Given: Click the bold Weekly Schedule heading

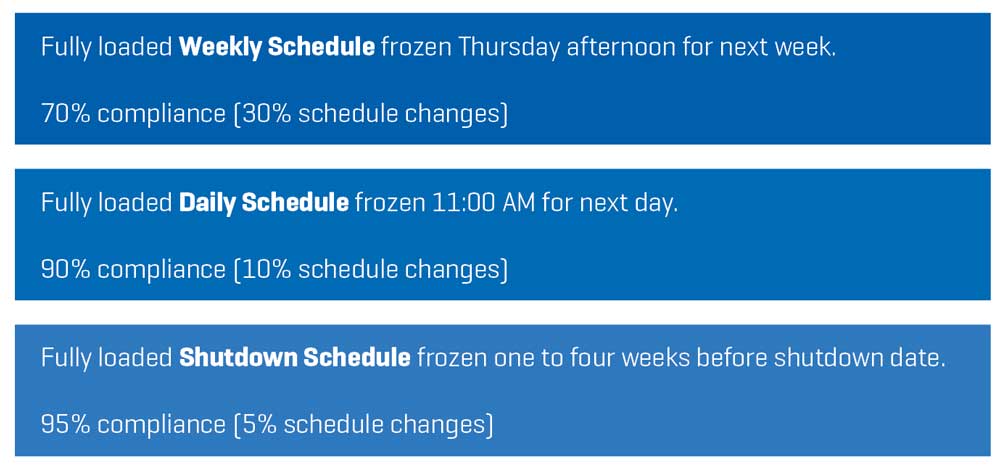Looking at the screenshot, I should [277, 48].
